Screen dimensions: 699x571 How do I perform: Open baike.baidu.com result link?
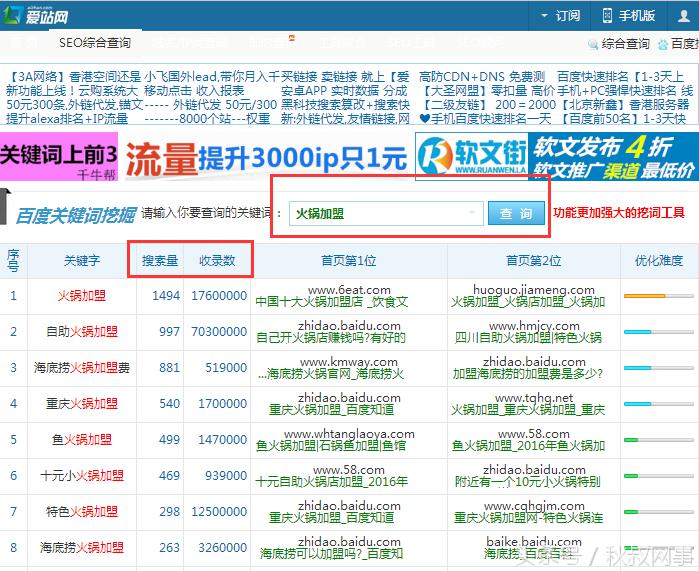[x=534, y=542]
